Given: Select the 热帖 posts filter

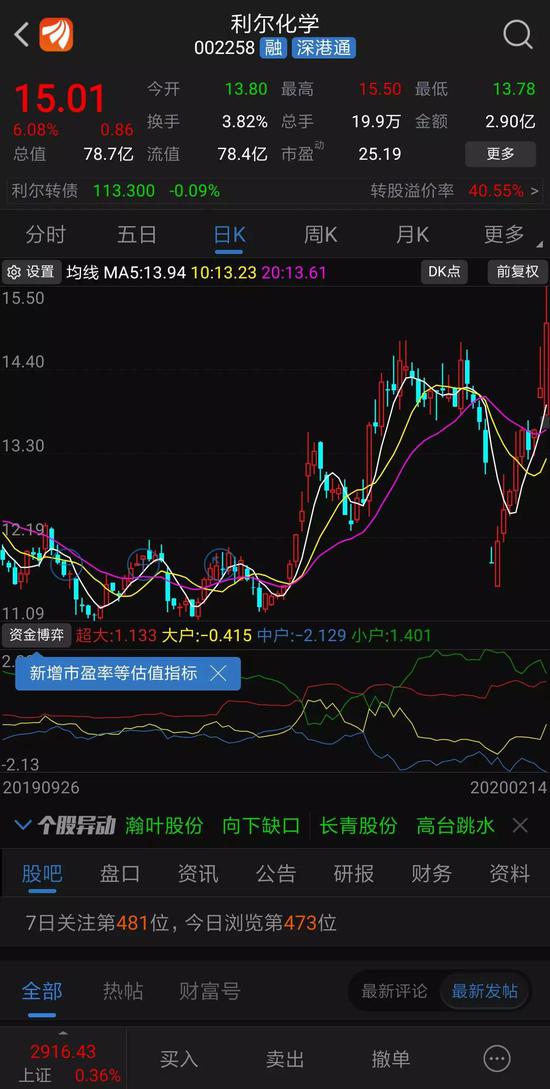Looking at the screenshot, I should tap(123, 991).
